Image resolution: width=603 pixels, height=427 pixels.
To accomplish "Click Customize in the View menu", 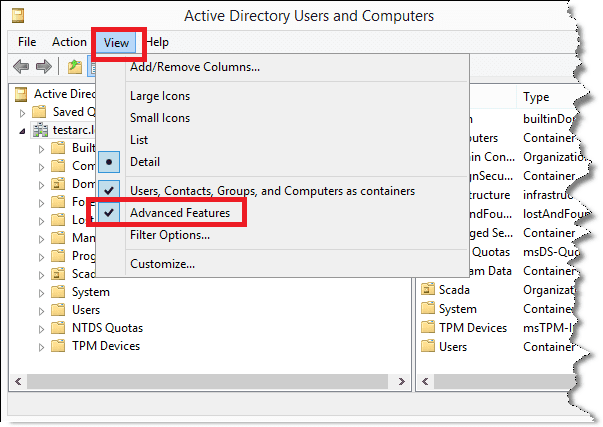I will (162, 264).
